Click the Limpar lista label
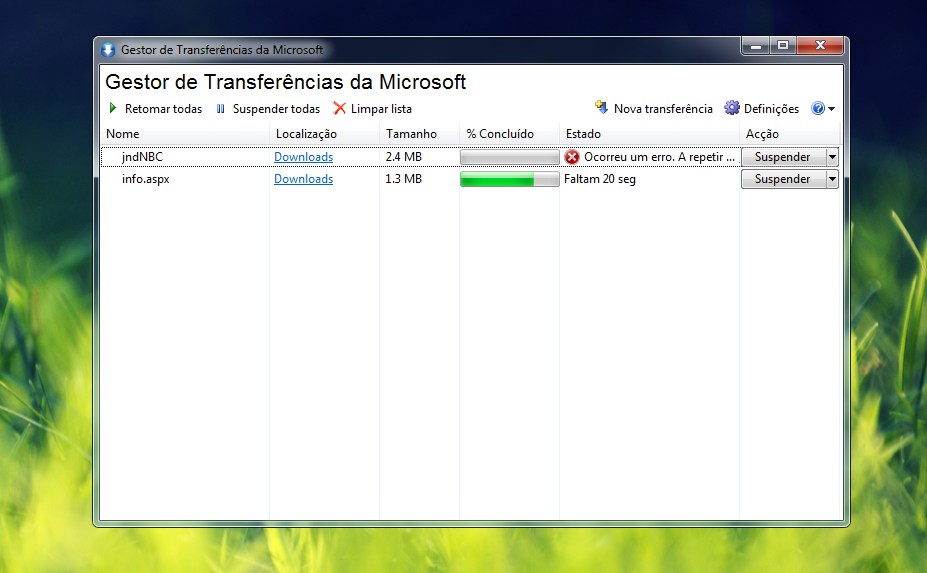Viewport: 927px width, 573px height. coord(381,109)
